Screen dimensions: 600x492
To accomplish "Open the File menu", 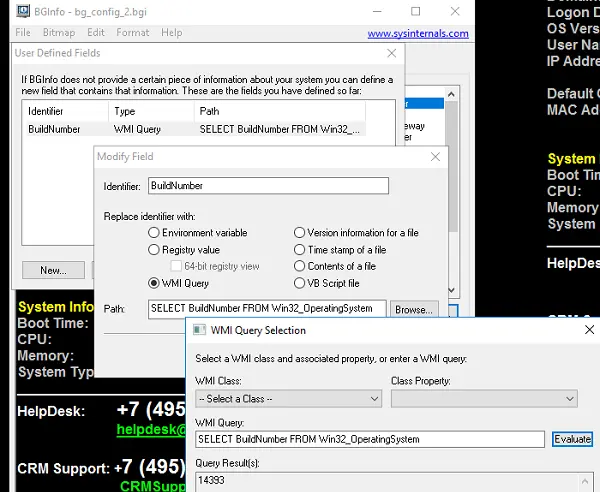I will point(23,33).
